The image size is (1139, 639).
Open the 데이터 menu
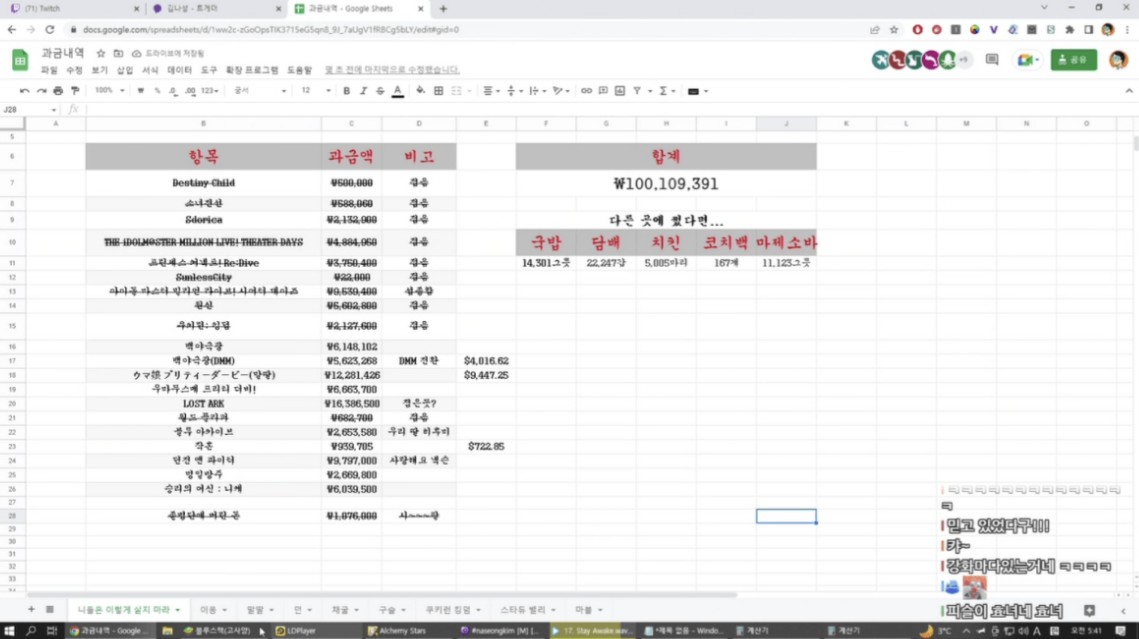pyautogui.click(x=179, y=70)
